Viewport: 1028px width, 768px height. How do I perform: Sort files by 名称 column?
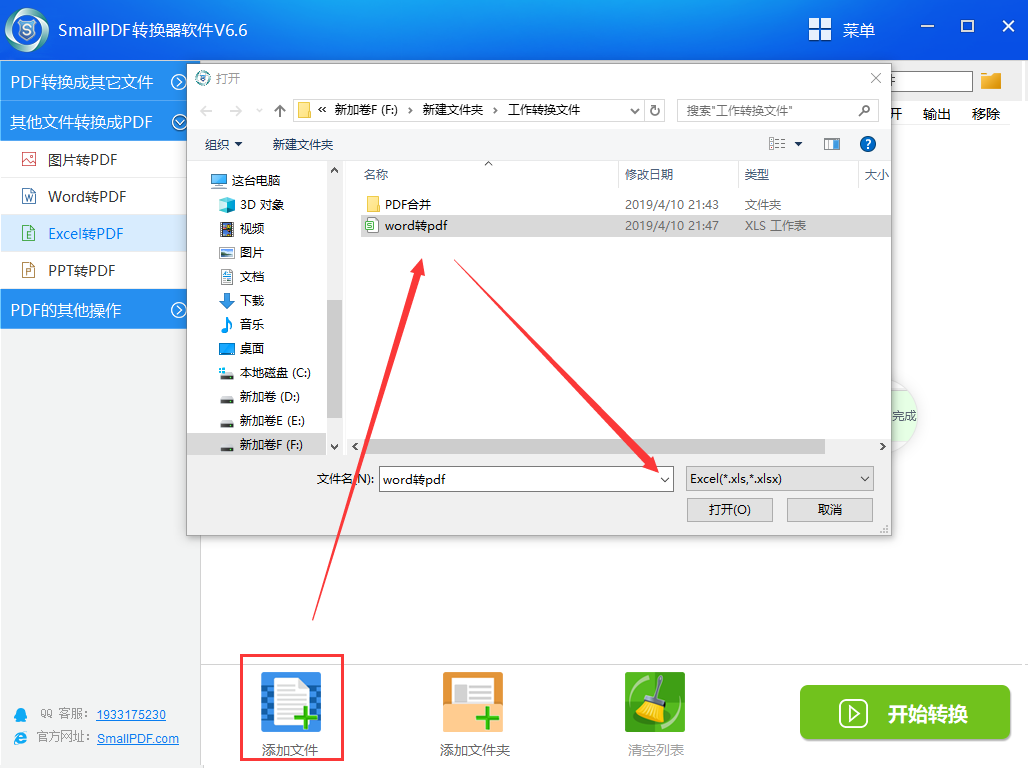(x=376, y=174)
